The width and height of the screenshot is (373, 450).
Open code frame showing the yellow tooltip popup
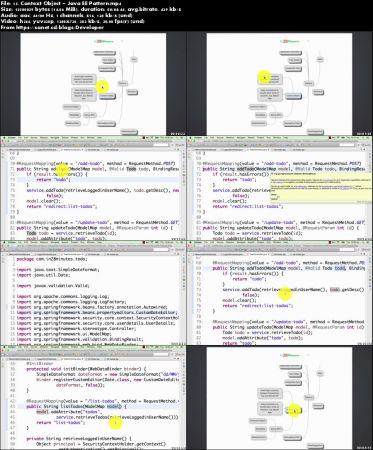click(279, 188)
